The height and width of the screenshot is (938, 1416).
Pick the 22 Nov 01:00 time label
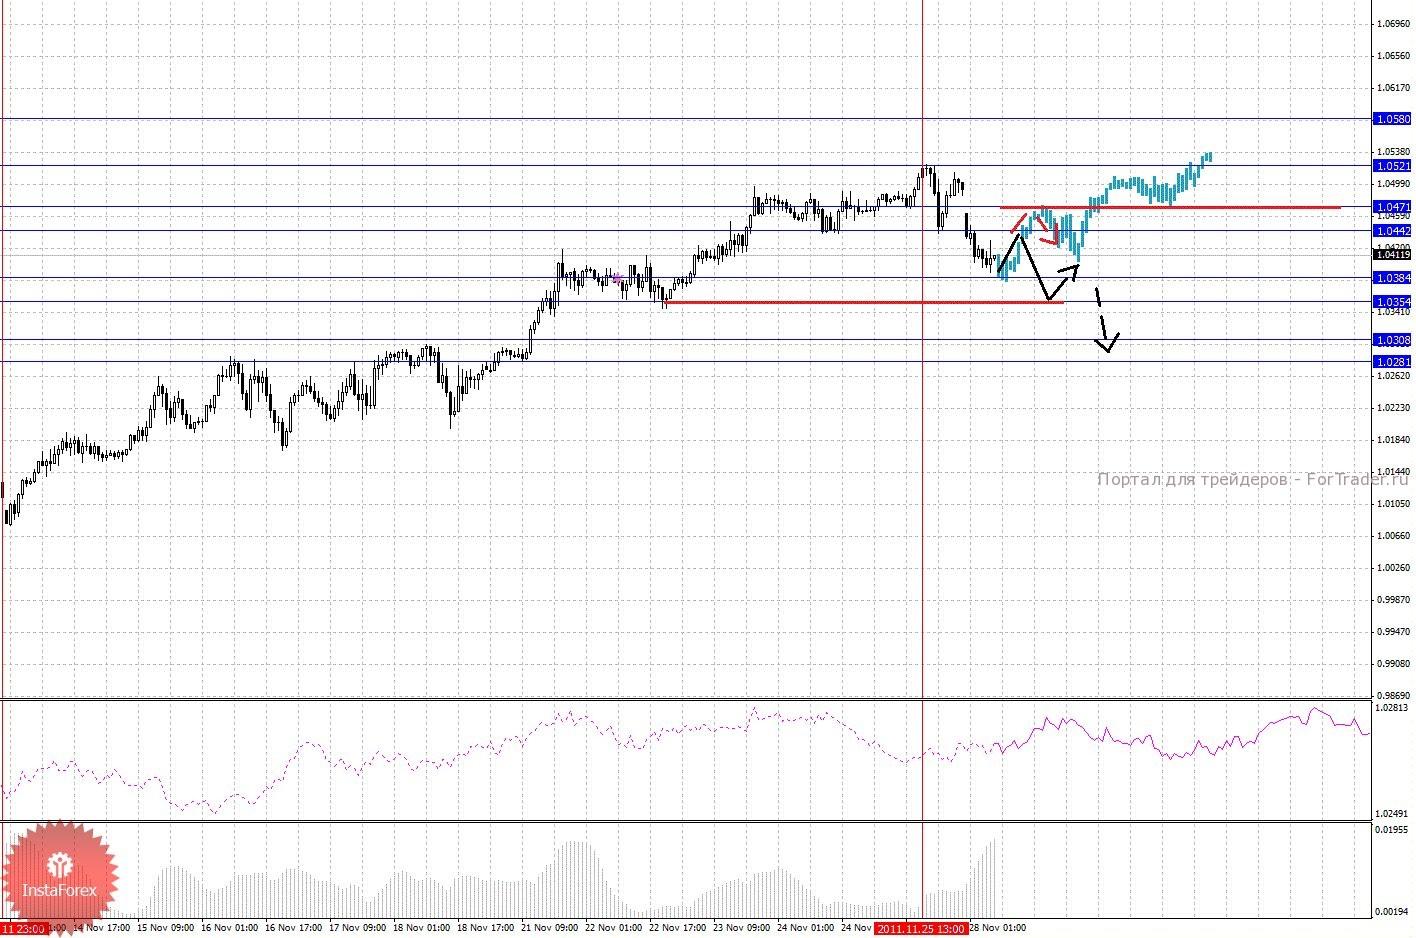[615, 929]
